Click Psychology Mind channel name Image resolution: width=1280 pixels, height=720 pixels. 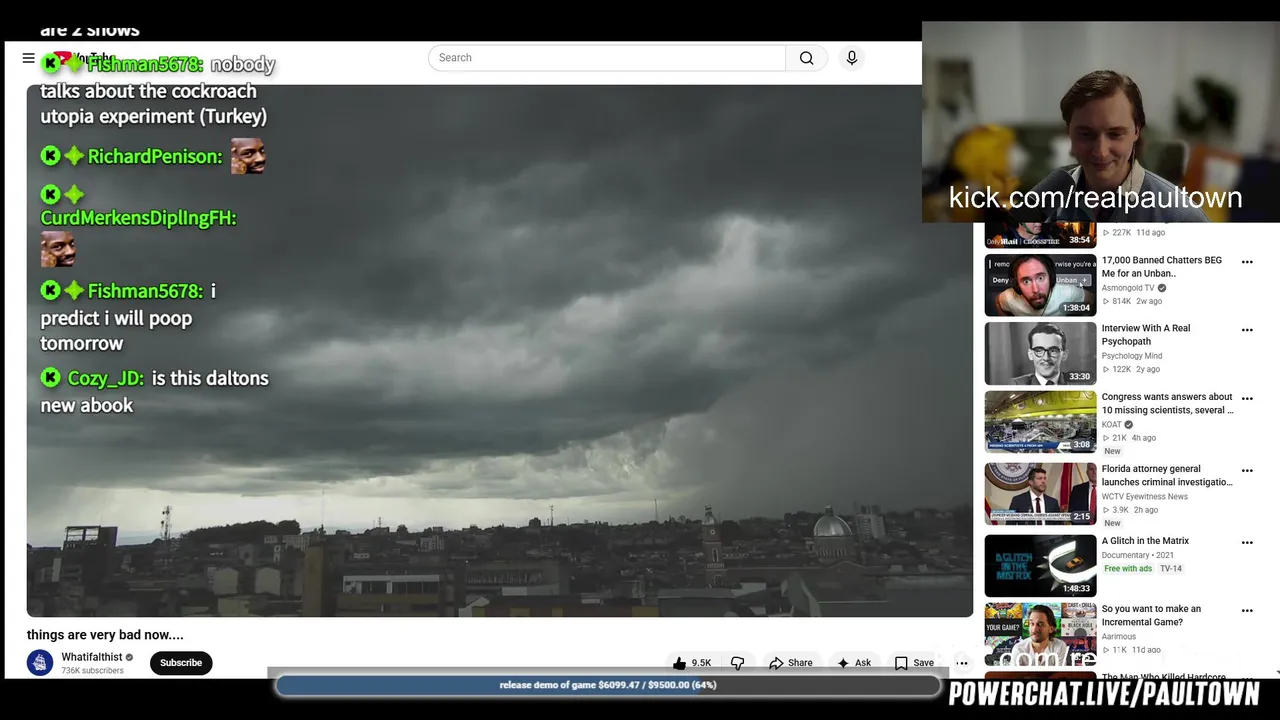click(1132, 356)
